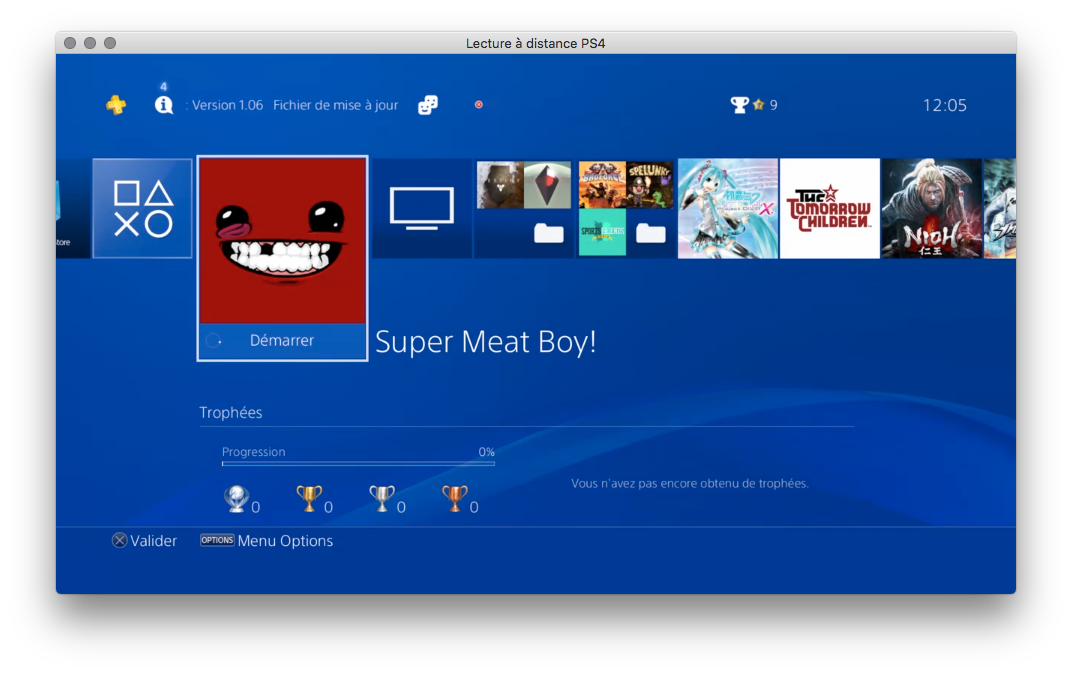Open the folder containing Destiny
Viewport: 1072px width, 674px height.
(524, 208)
